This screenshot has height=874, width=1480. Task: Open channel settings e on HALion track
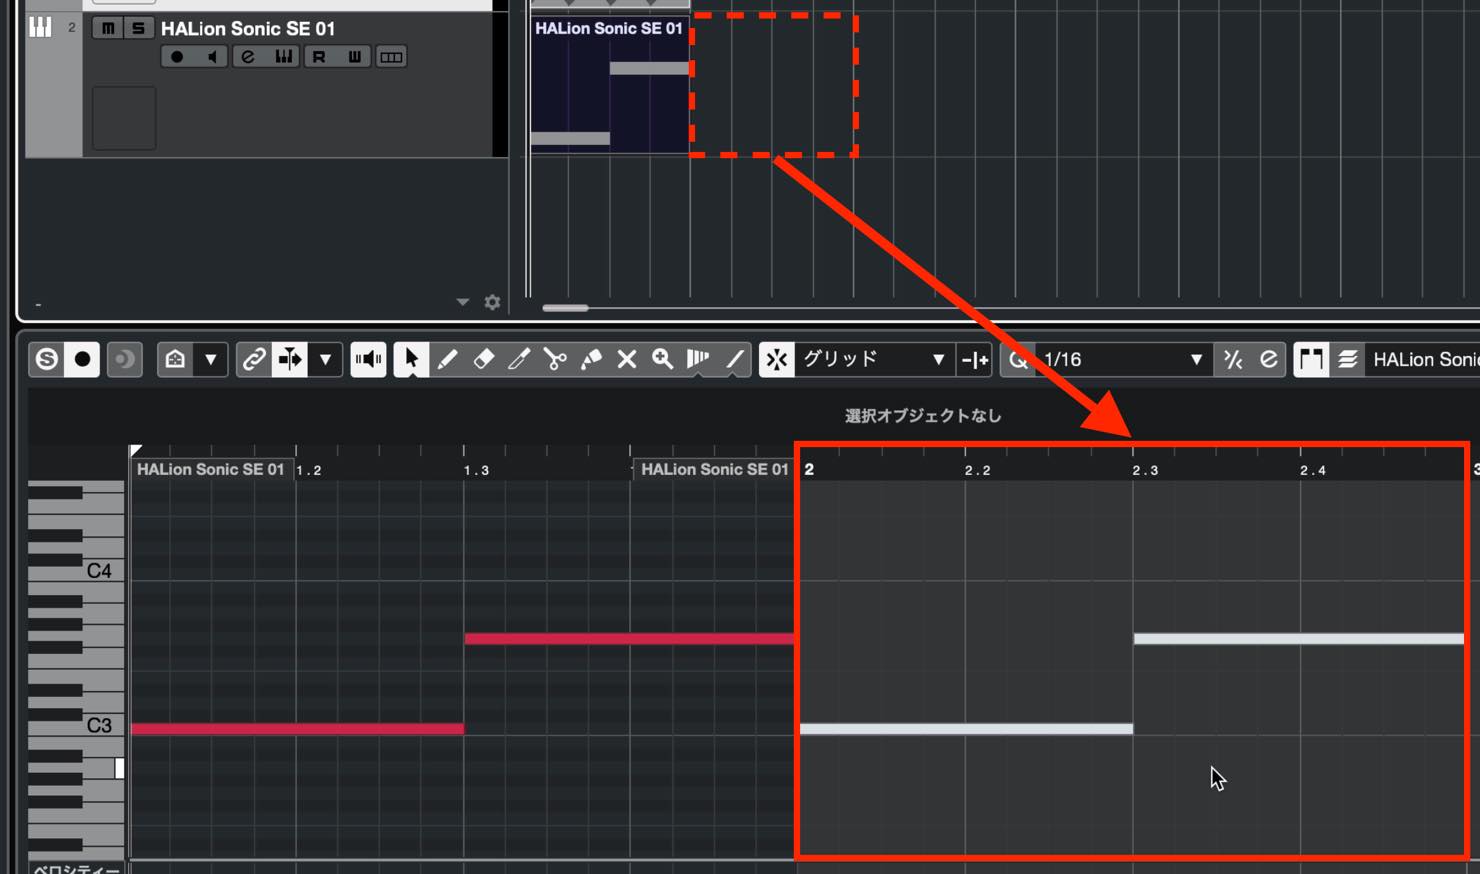tap(248, 57)
